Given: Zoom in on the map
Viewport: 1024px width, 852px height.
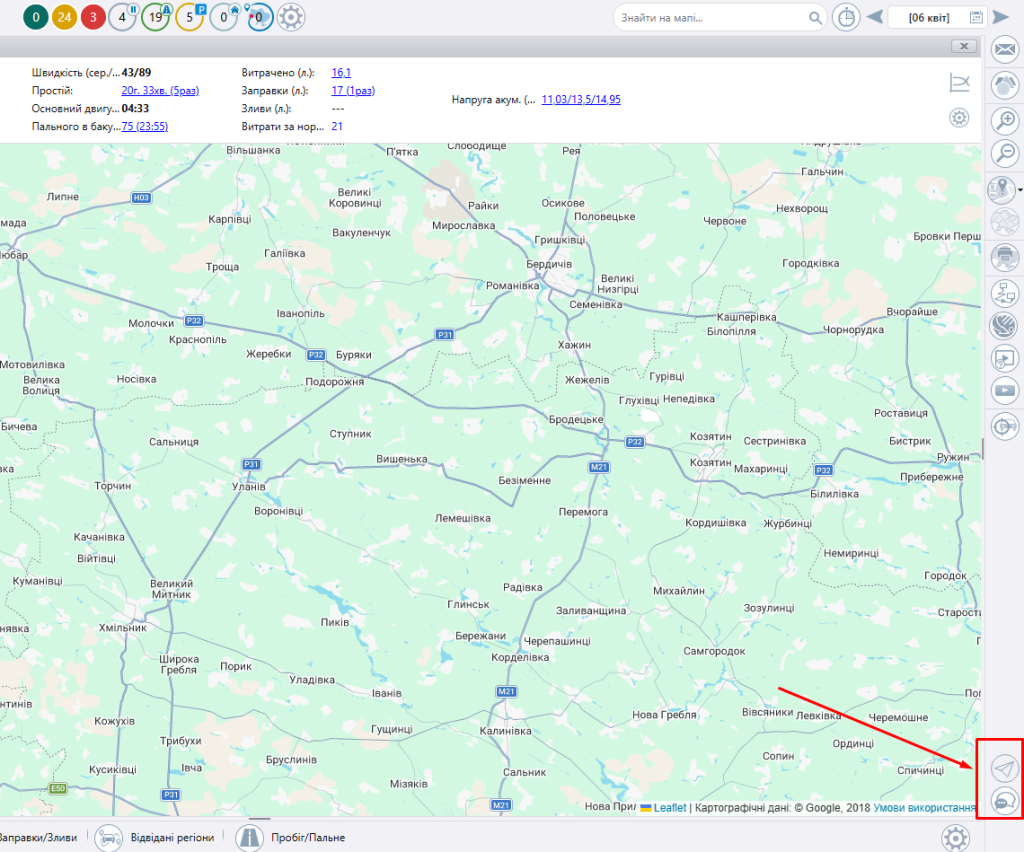Looking at the screenshot, I should point(1004,121).
